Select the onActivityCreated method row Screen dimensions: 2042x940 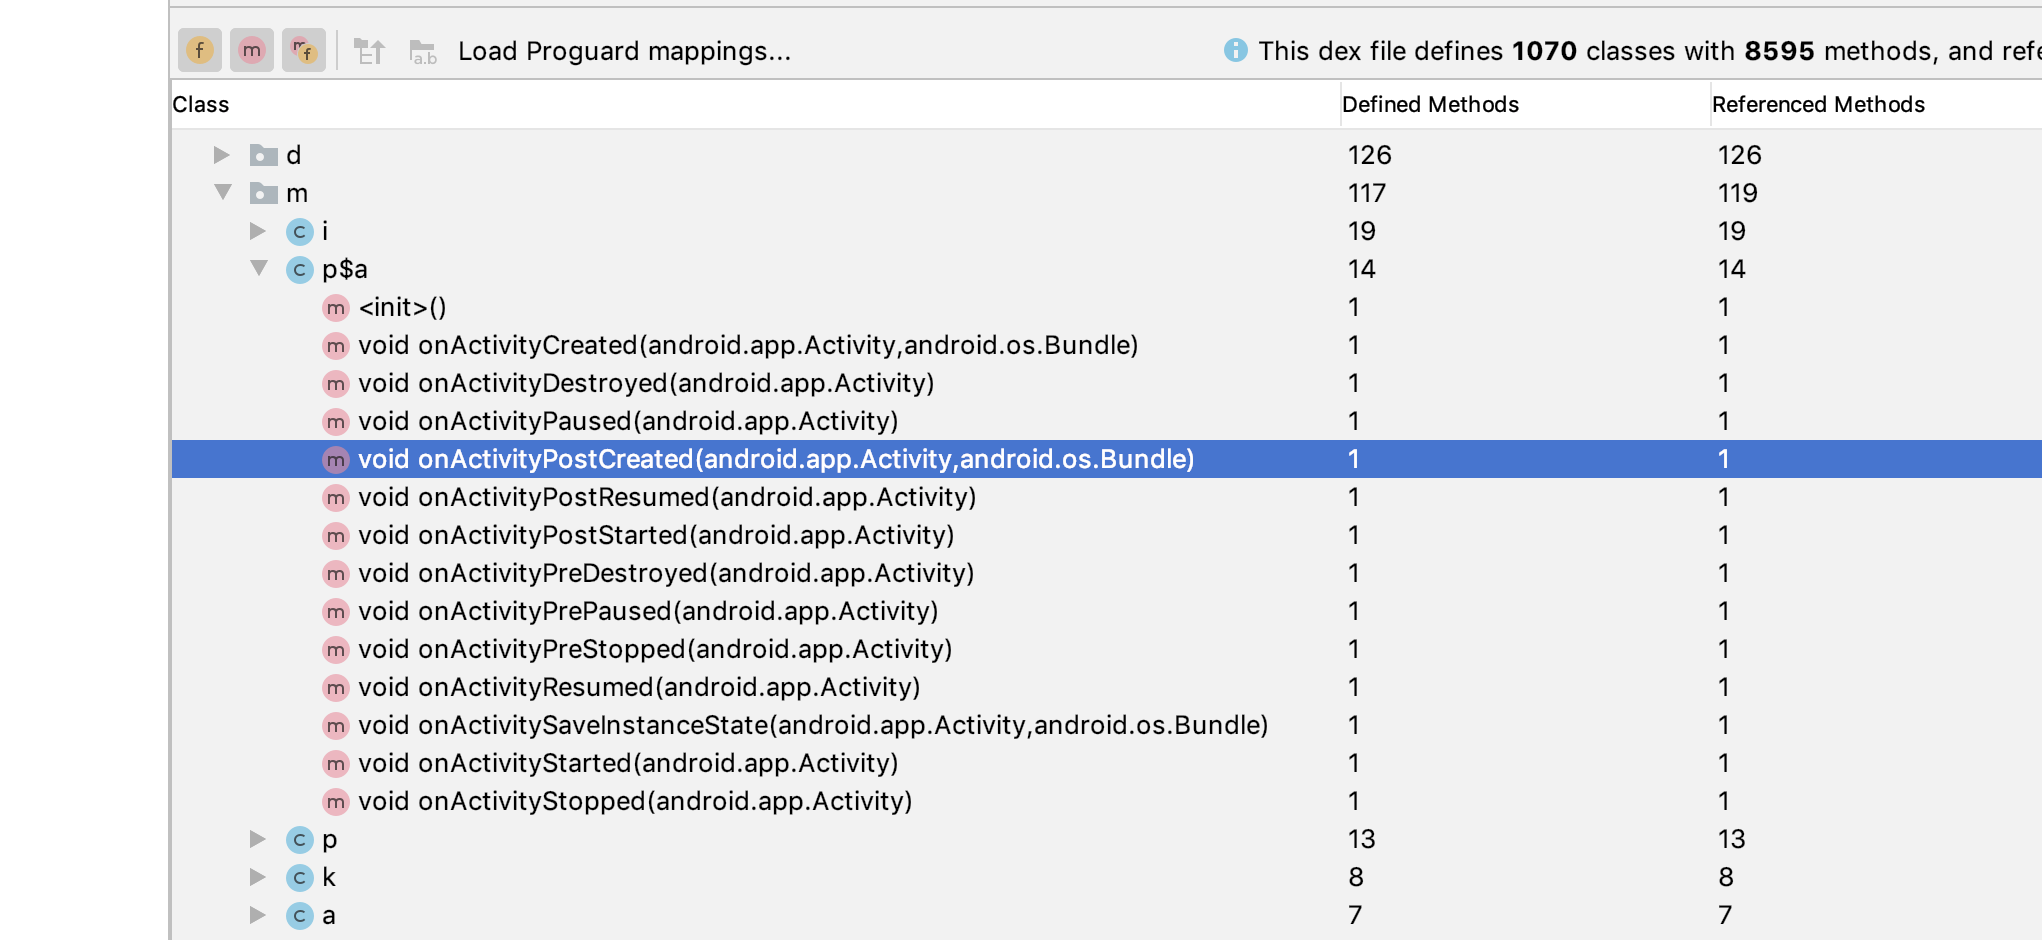(x=748, y=345)
